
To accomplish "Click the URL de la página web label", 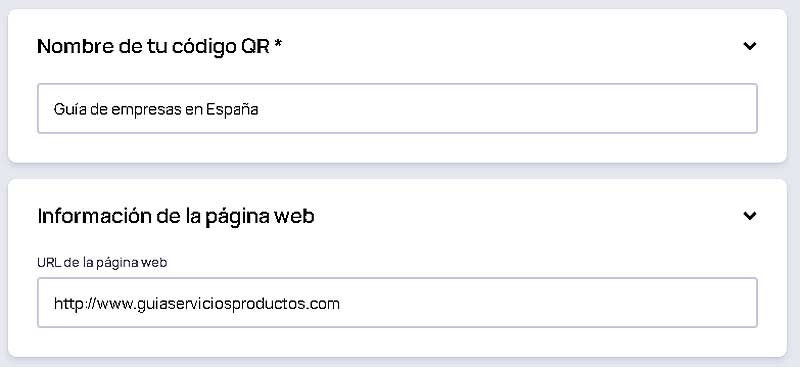I will point(102,263).
